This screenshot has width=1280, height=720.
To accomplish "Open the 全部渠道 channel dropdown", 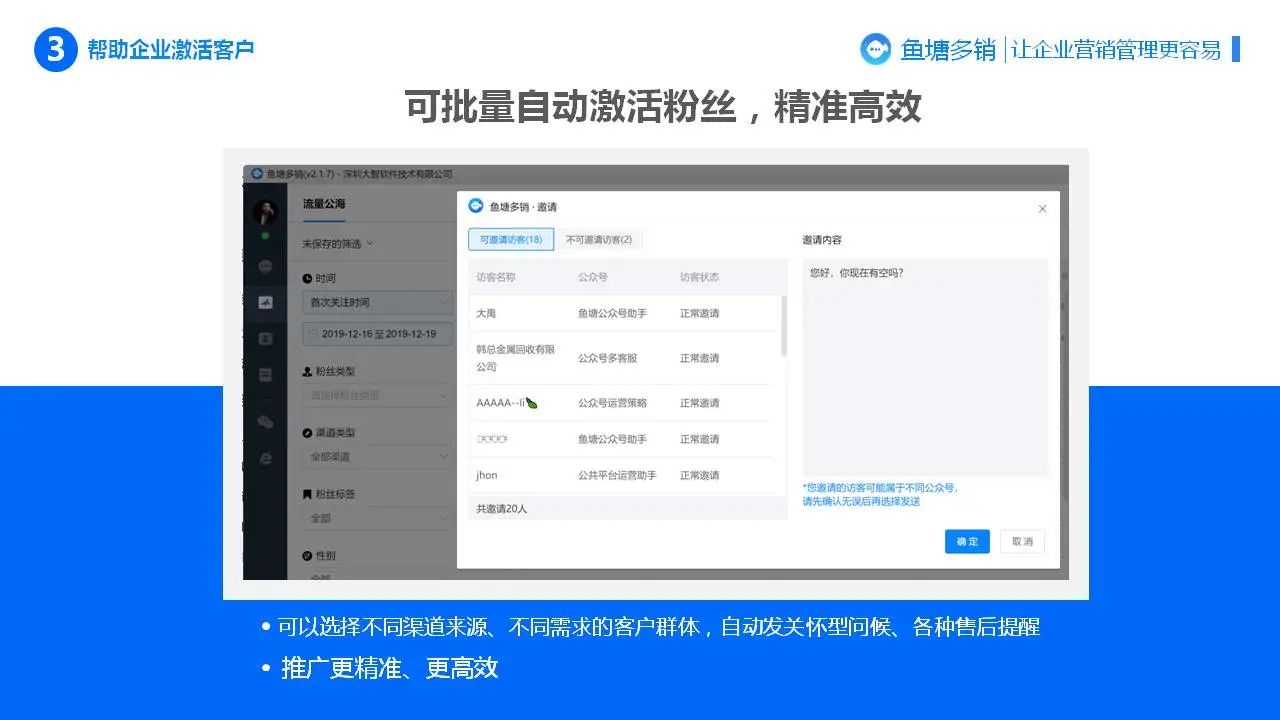I will click(x=376, y=456).
